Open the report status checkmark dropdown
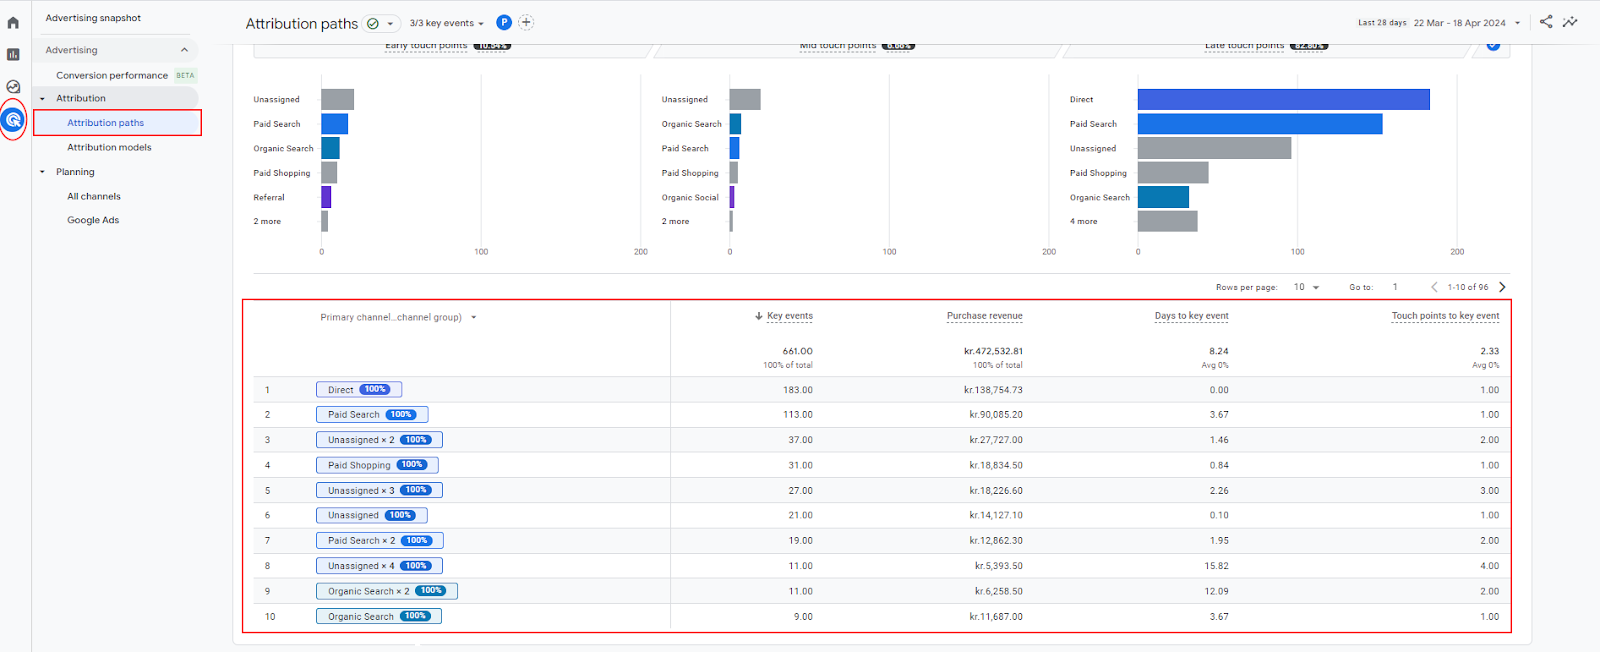1600x652 pixels. point(380,23)
